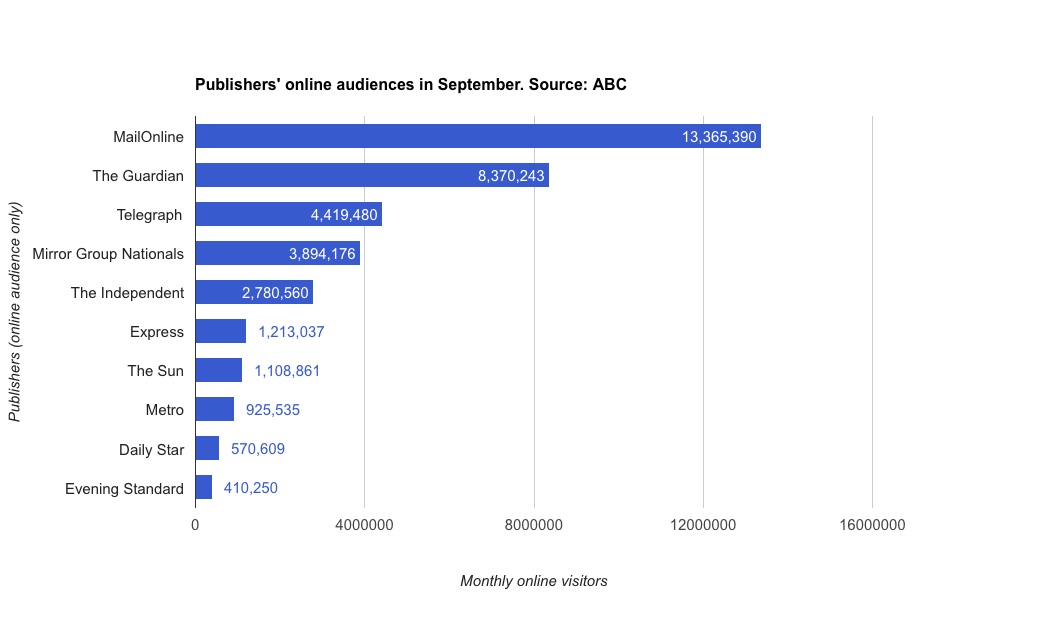Click the 410,250 value label
The image size is (1053, 624).
pyautogui.click(x=250, y=488)
